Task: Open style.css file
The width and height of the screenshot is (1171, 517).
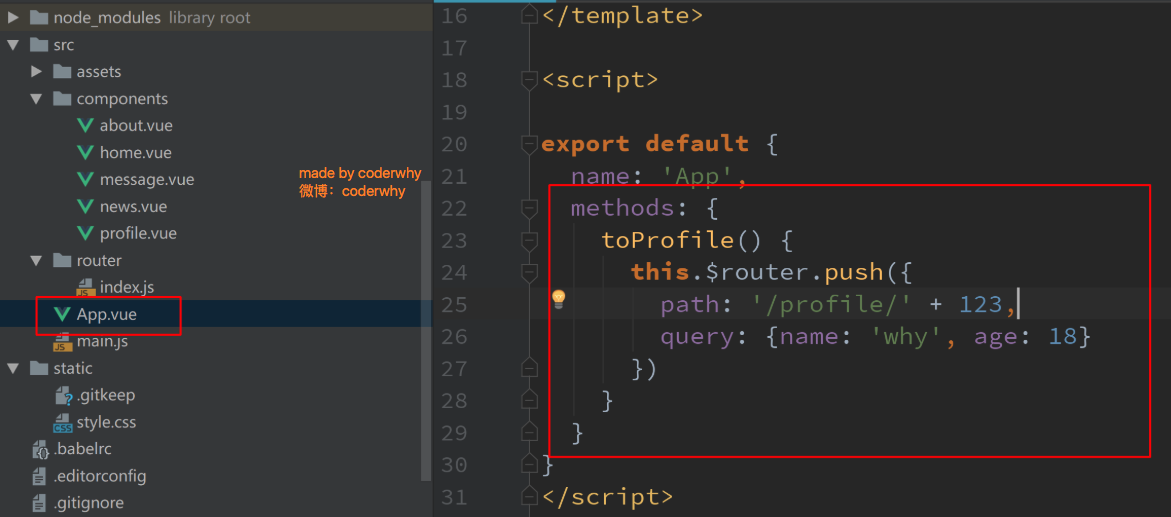Action: [106, 423]
